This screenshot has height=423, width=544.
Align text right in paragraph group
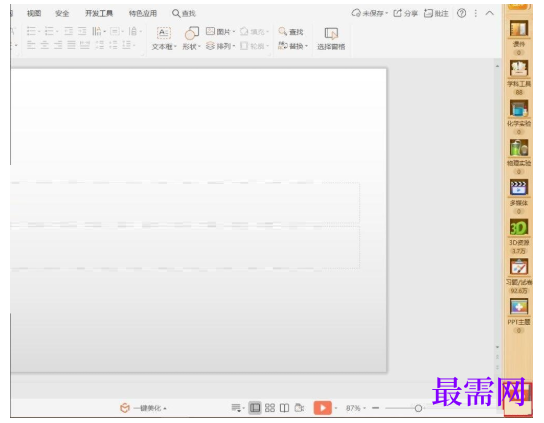pos(58,45)
